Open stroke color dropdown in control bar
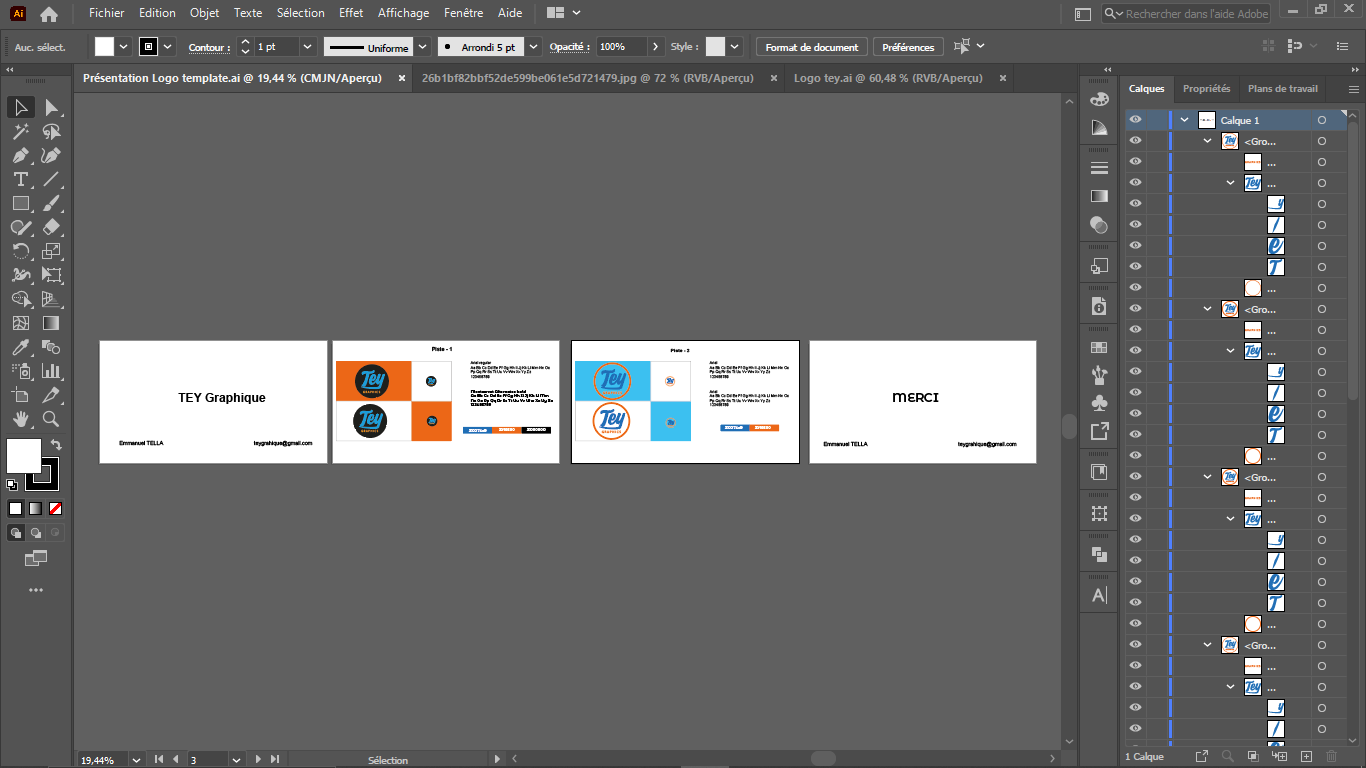 tap(168, 47)
